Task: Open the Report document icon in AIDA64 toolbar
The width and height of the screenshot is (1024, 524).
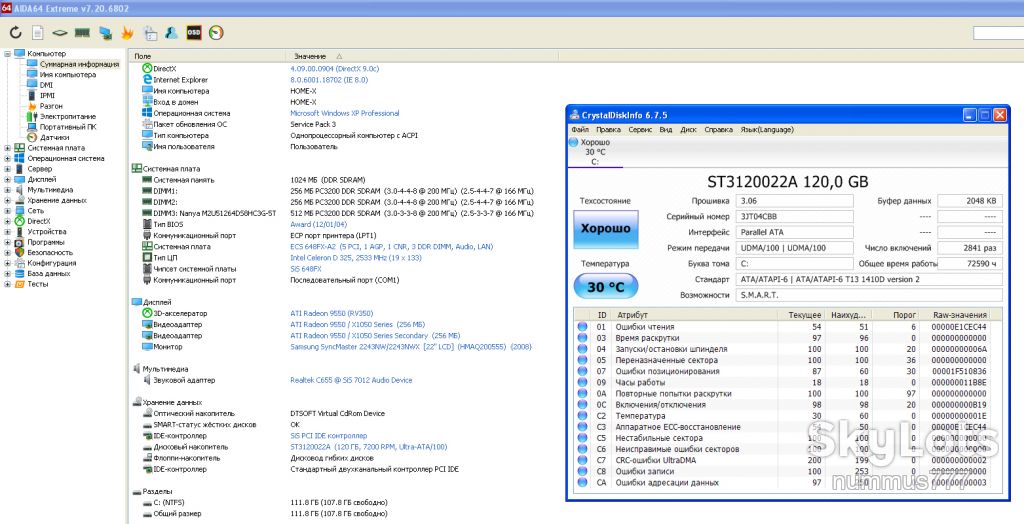Action: click(x=38, y=33)
